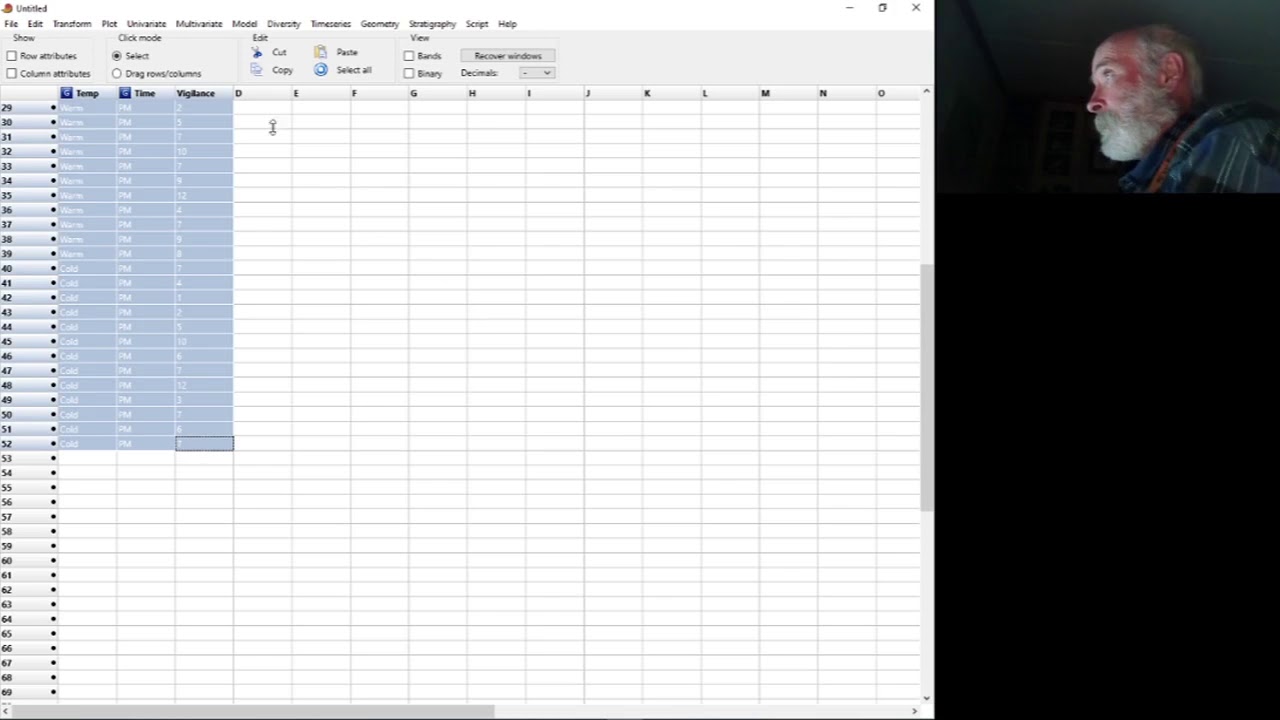Click vertical scrollbar up arrow
The width and height of the screenshot is (1280, 720).
pos(926,92)
